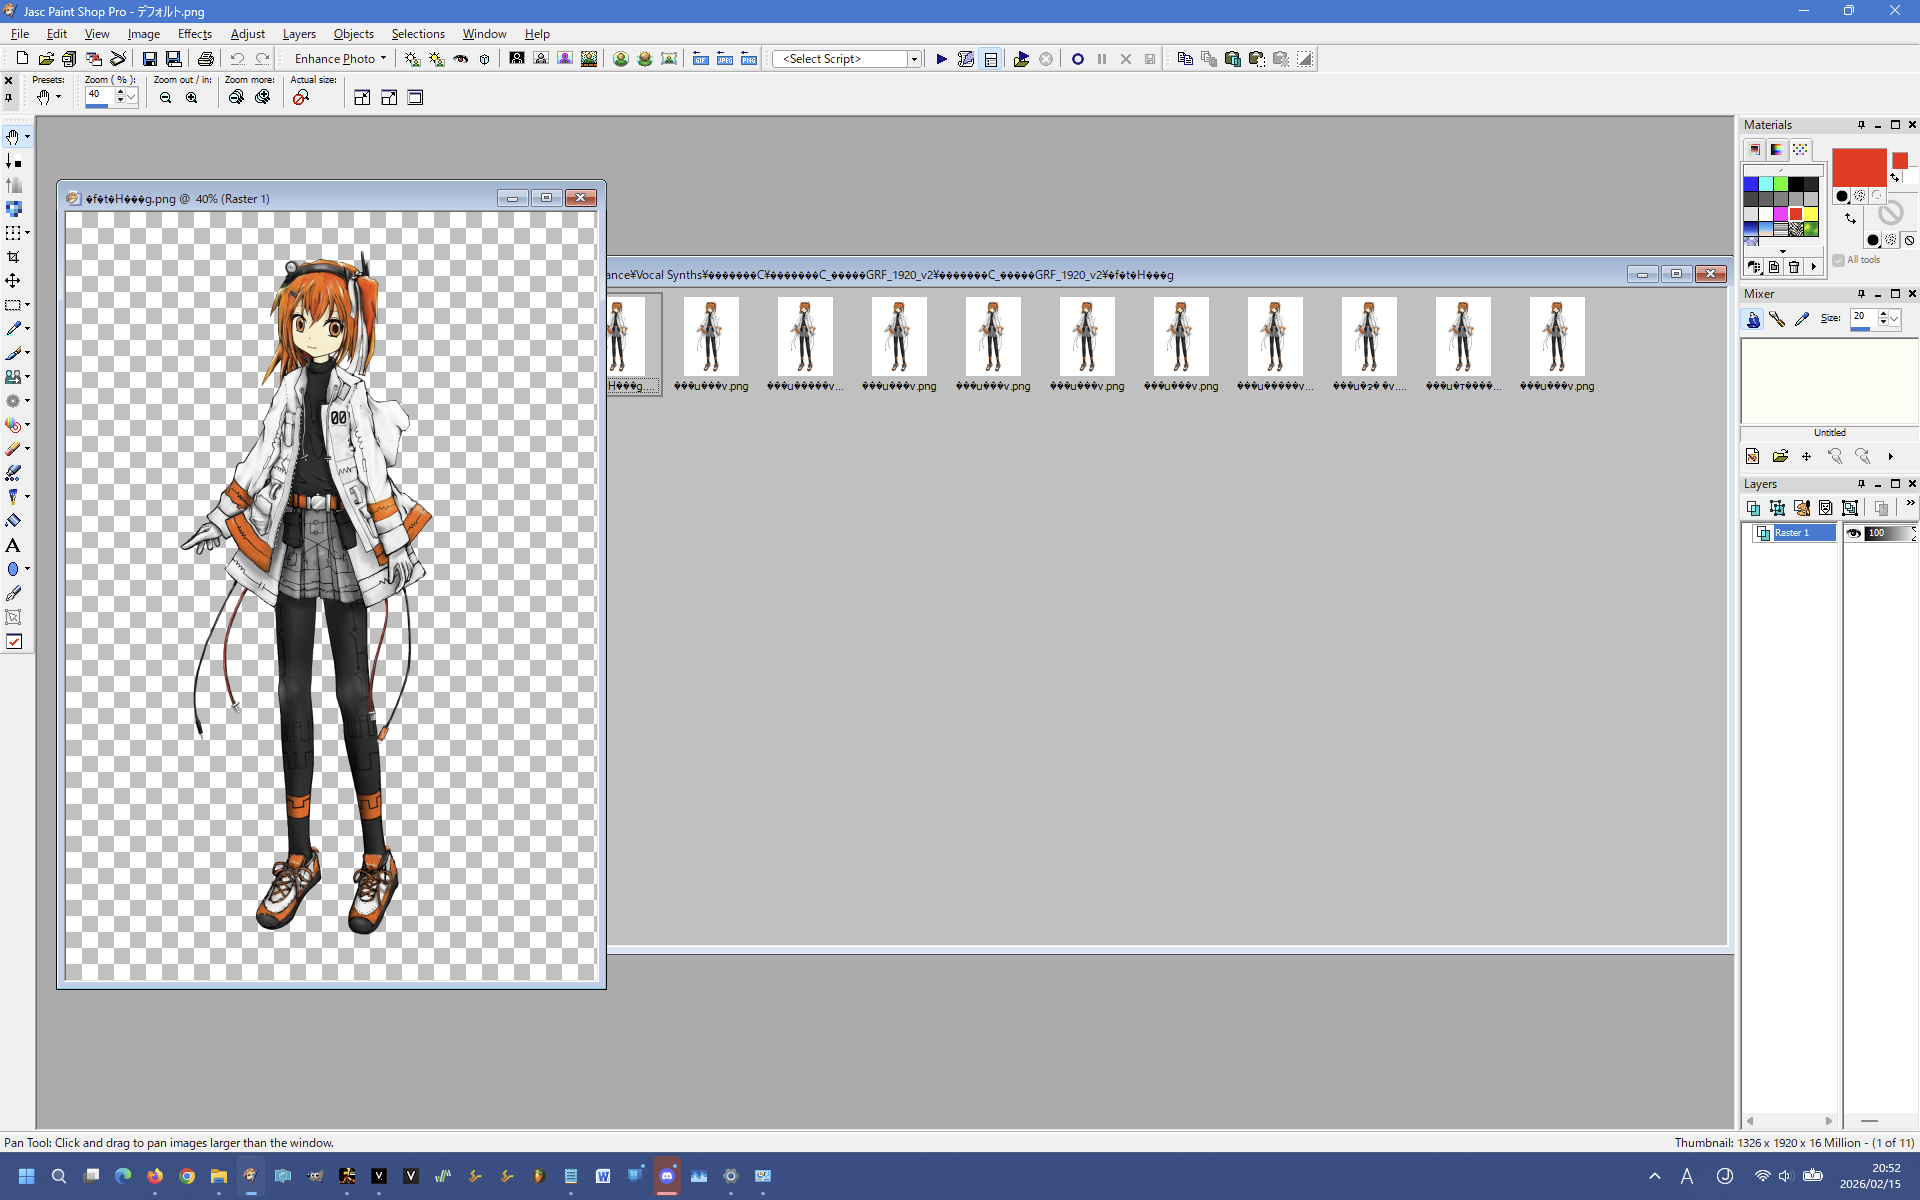This screenshot has height=1200, width=1920.
Task: Select the Mixer Dropper tool
Action: [x=1801, y=319]
